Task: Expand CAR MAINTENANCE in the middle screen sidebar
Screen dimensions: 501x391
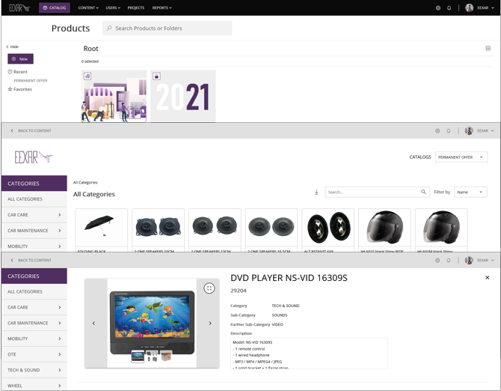Action: (x=34, y=230)
